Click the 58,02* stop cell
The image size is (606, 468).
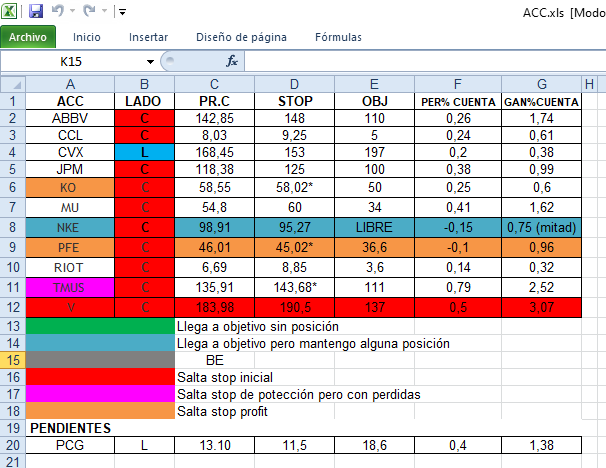click(294, 187)
